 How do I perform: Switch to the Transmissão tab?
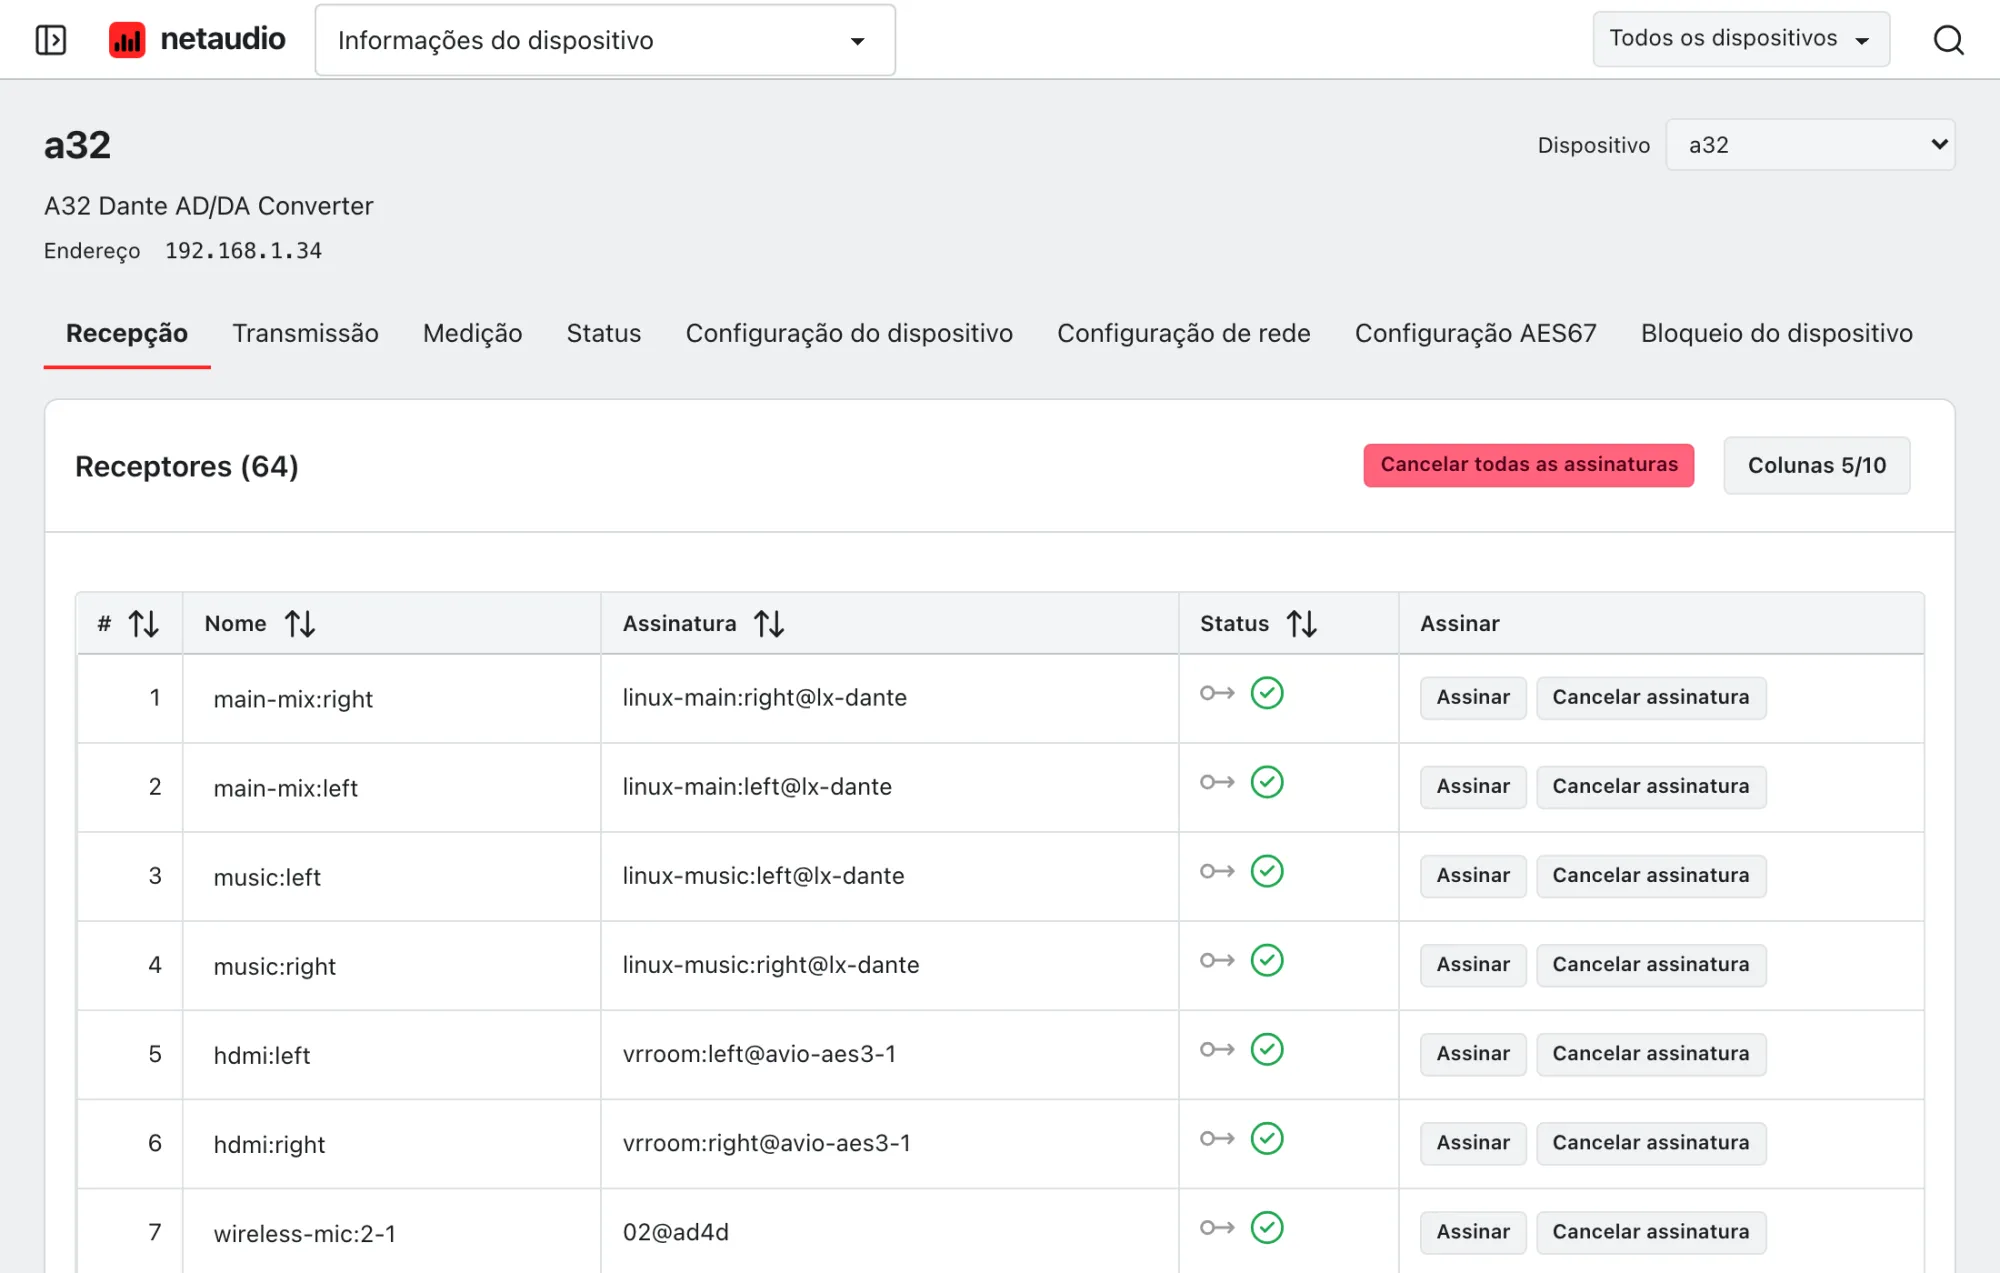(x=305, y=333)
